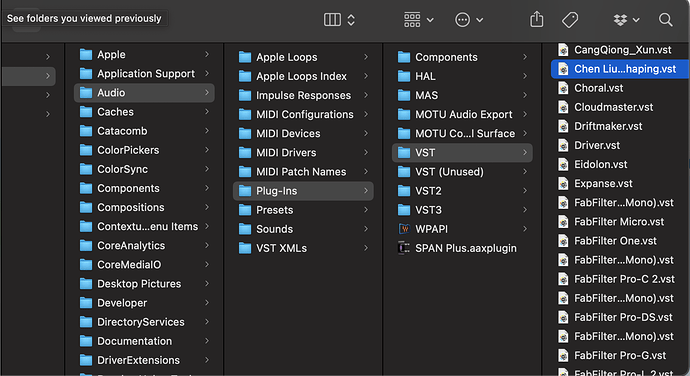The image size is (690, 376).
Task: Select the Desktop Pictures folder
Action: [x=144, y=284]
